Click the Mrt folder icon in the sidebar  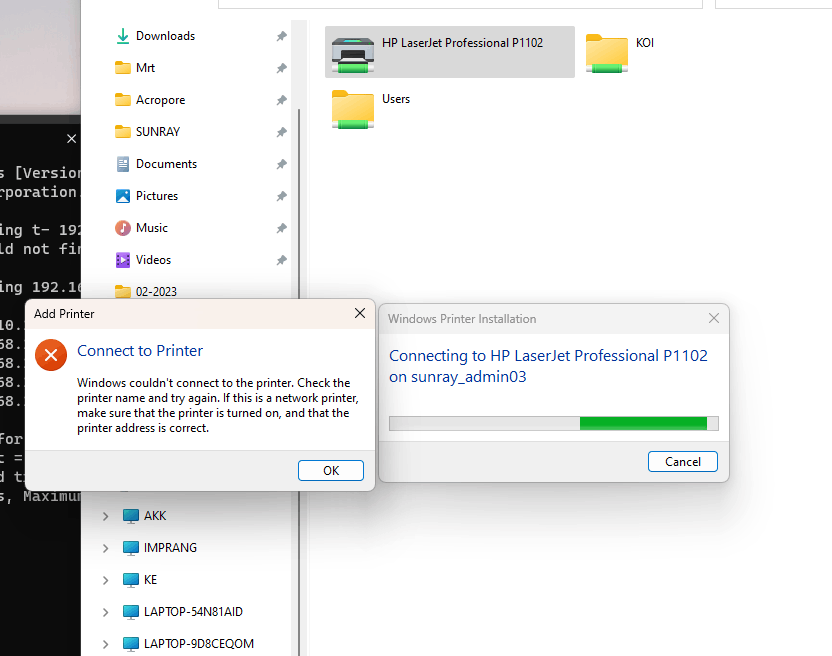coord(123,68)
